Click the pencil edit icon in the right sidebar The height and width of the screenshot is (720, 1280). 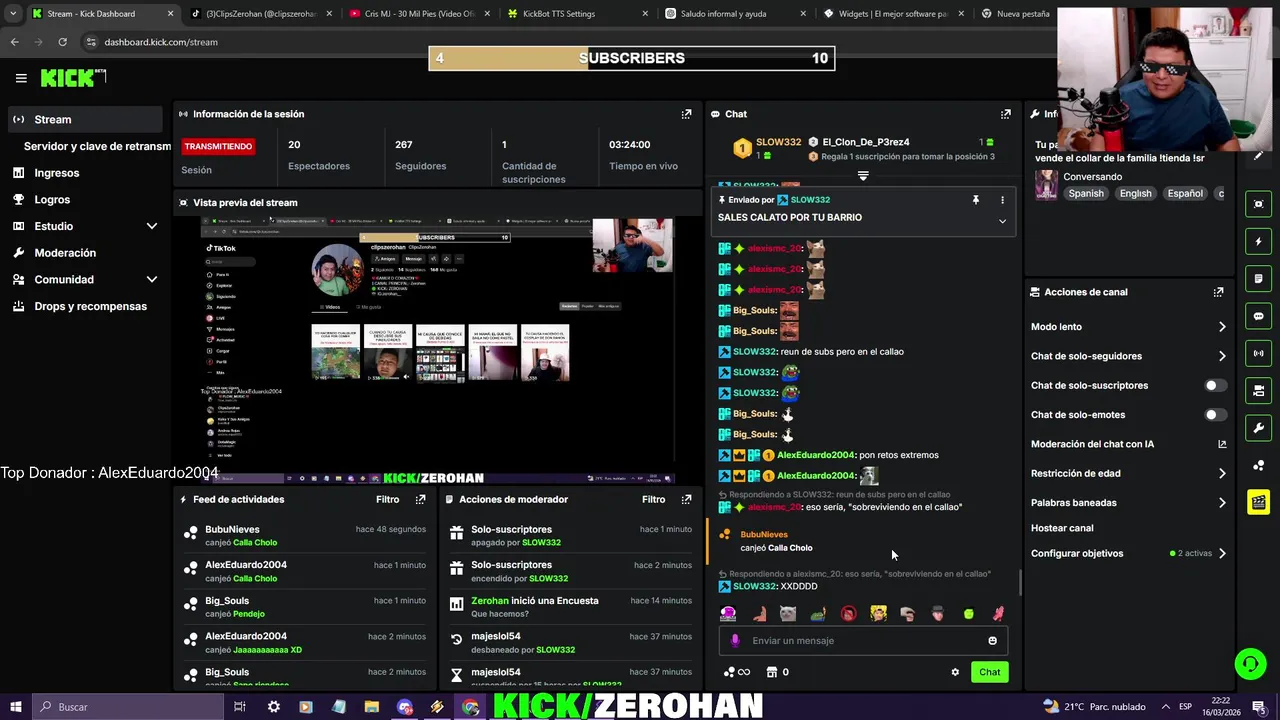1258,155
